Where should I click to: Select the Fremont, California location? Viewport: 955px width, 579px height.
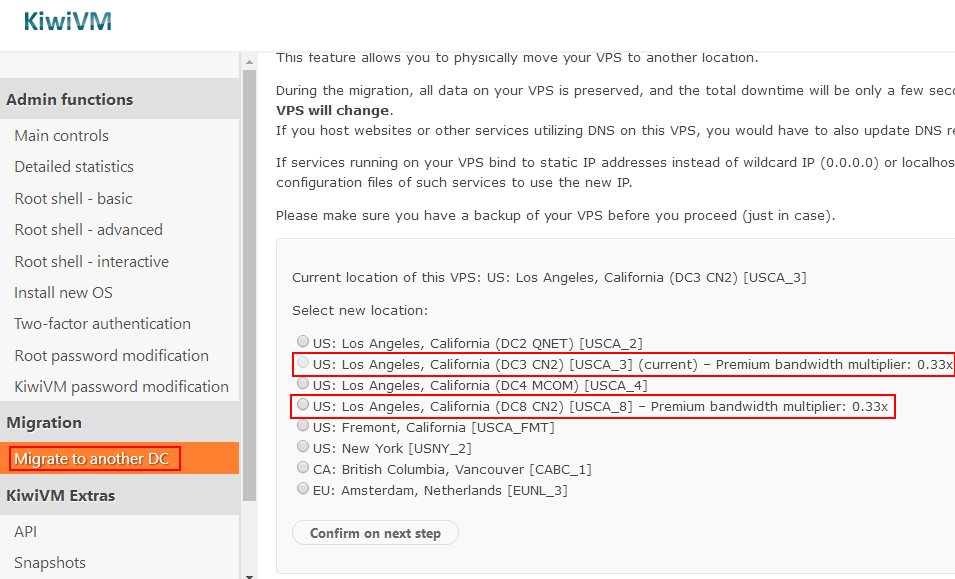pos(303,426)
